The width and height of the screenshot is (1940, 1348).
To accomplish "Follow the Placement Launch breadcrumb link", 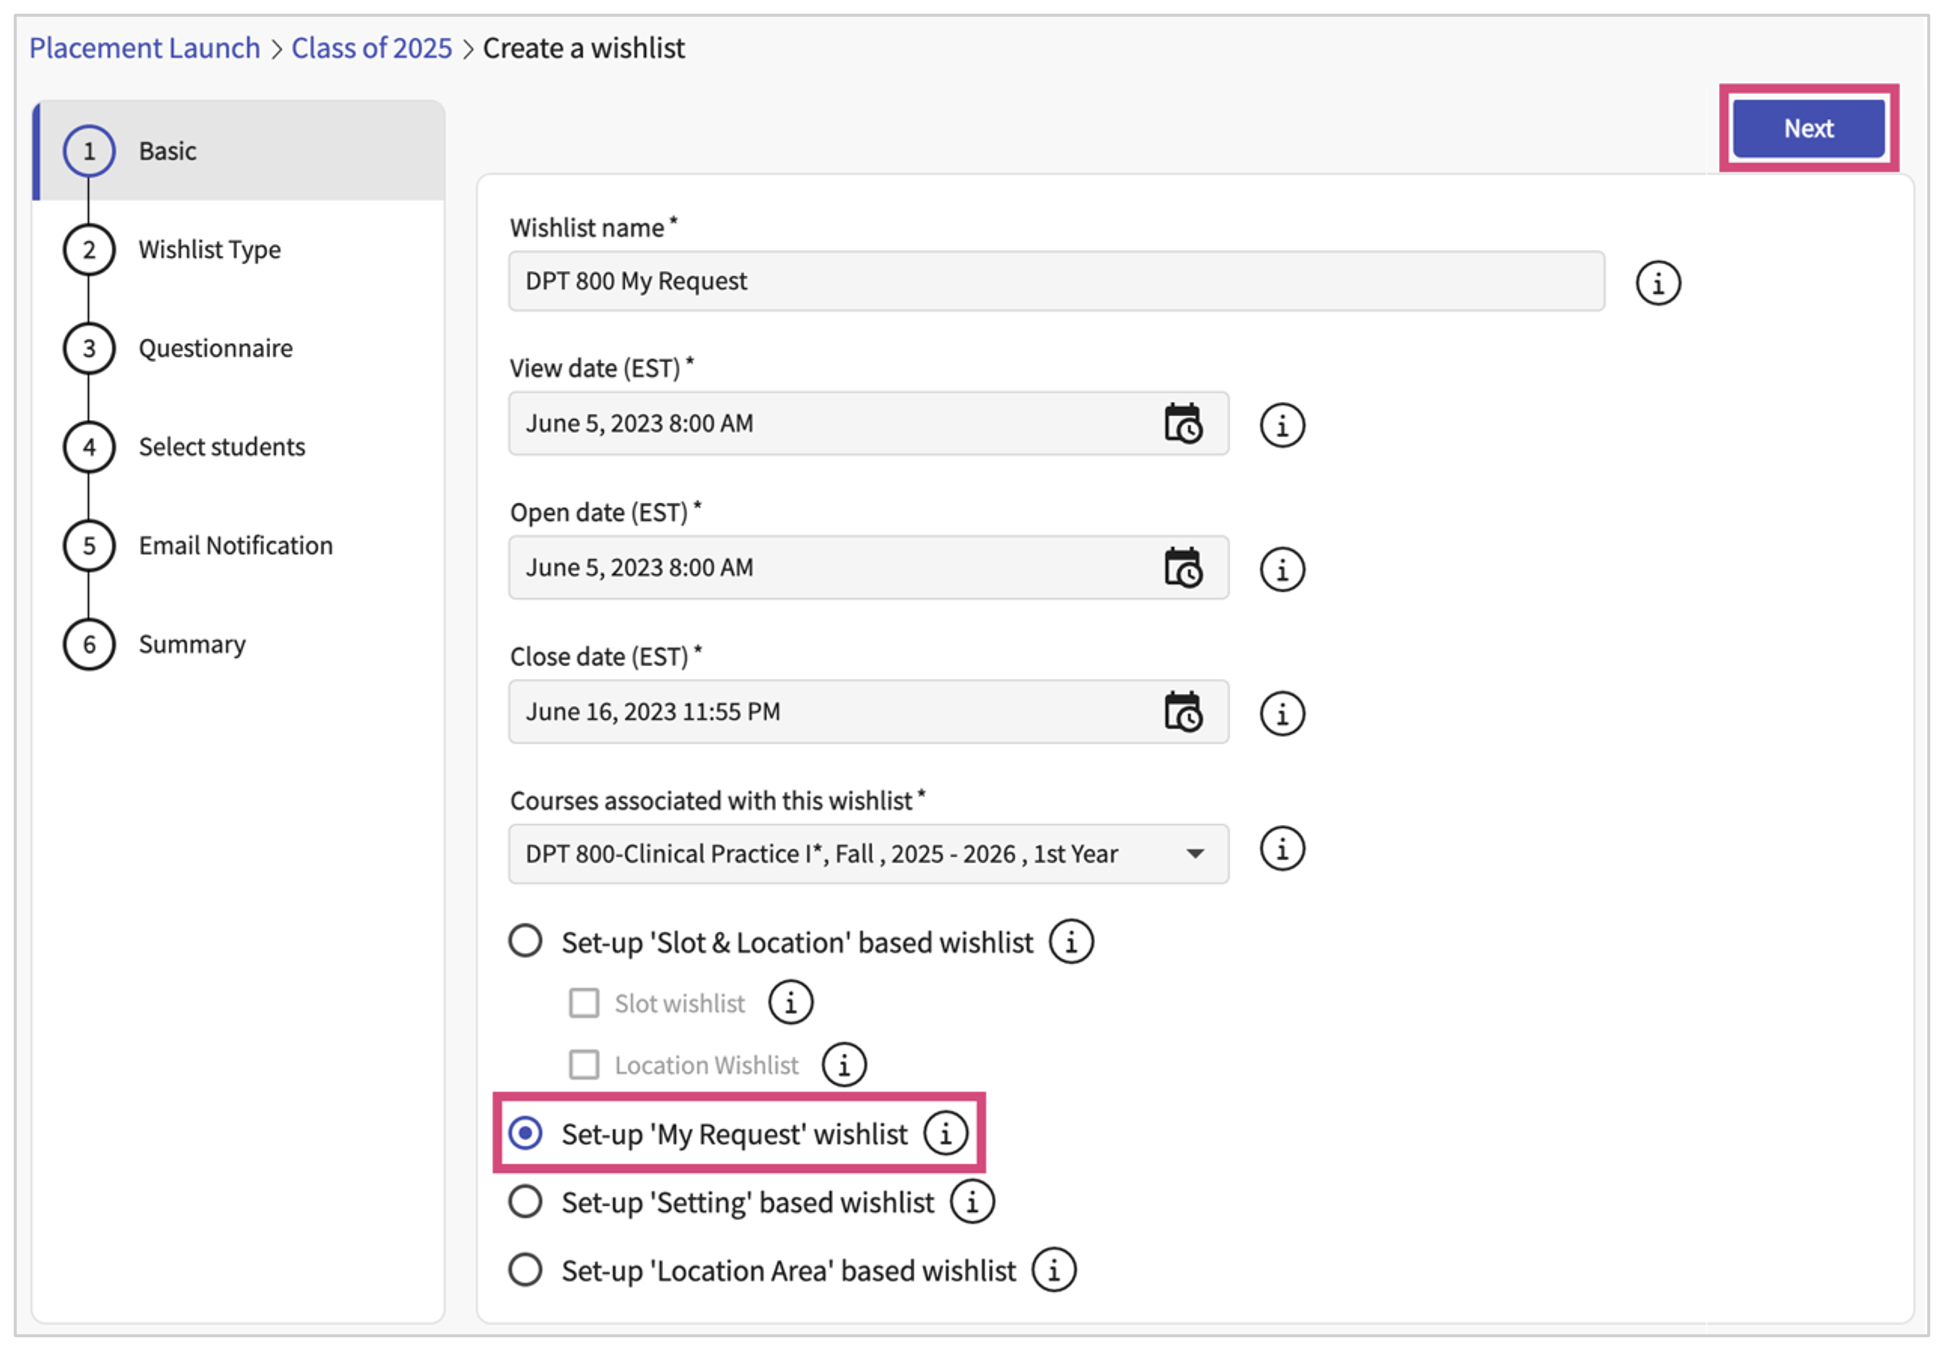I will pyautogui.click(x=144, y=48).
